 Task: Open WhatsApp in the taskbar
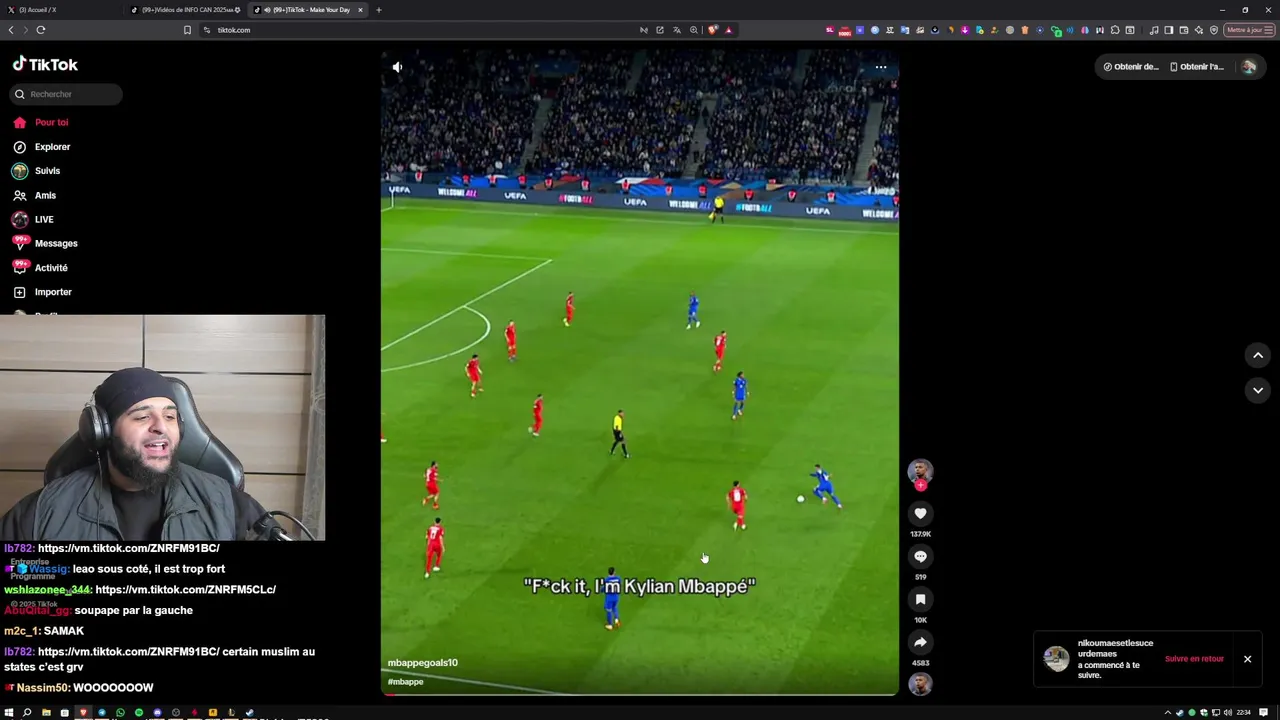pos(120,713)
